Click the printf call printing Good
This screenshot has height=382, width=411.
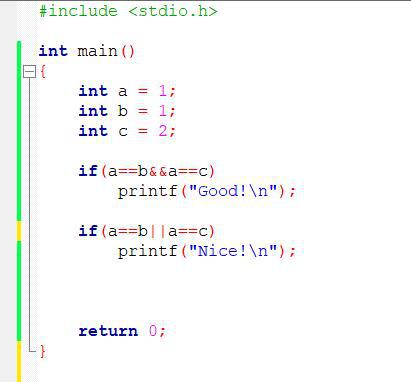pos(207,191)
